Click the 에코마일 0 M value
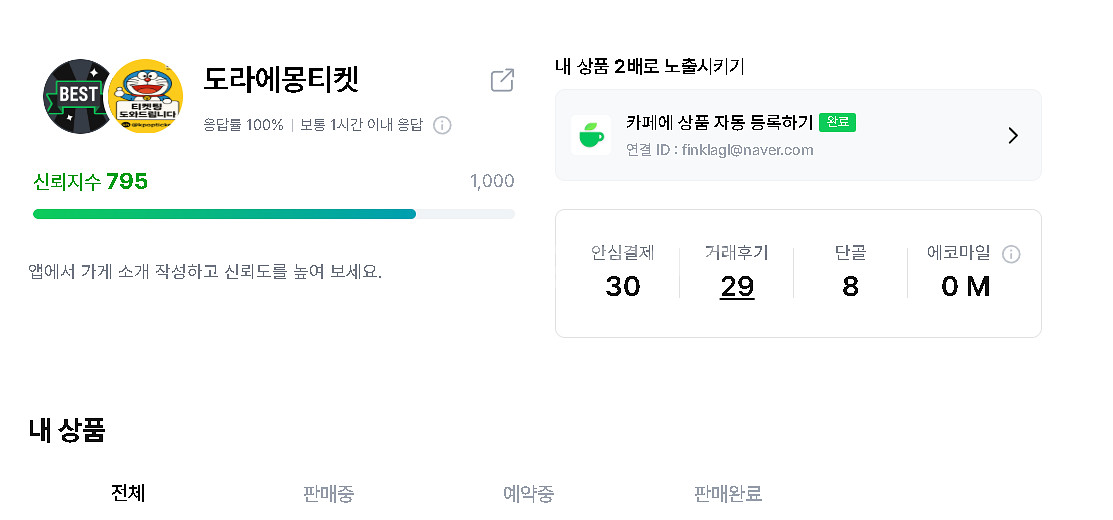Screen dimensions: 1113x520 click(965, 287)
